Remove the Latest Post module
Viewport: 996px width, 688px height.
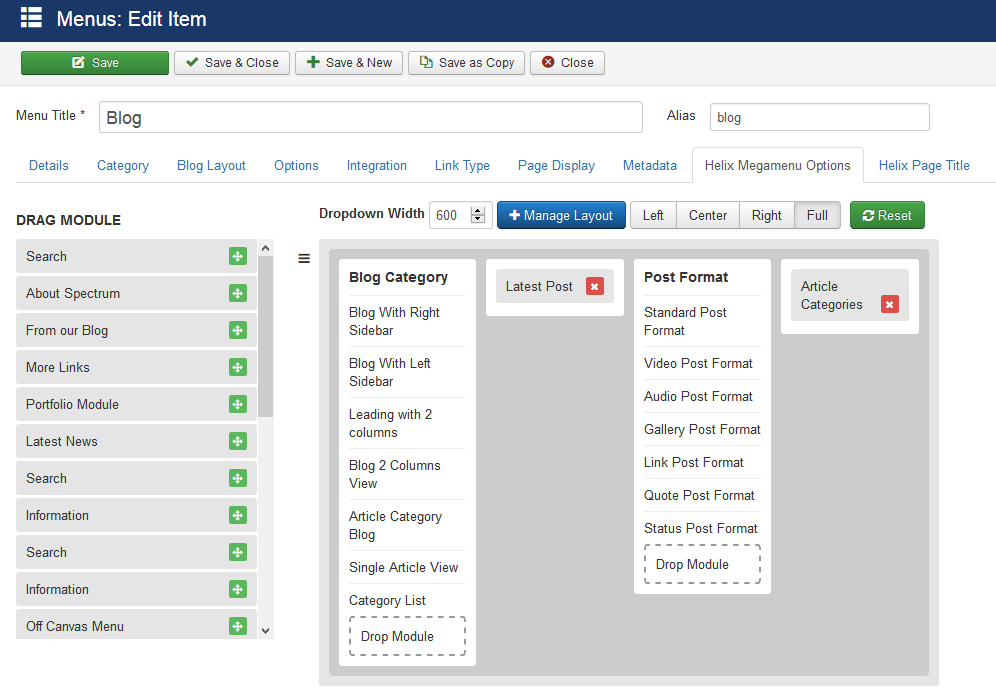pyautogui.click(x=595, y=287)
